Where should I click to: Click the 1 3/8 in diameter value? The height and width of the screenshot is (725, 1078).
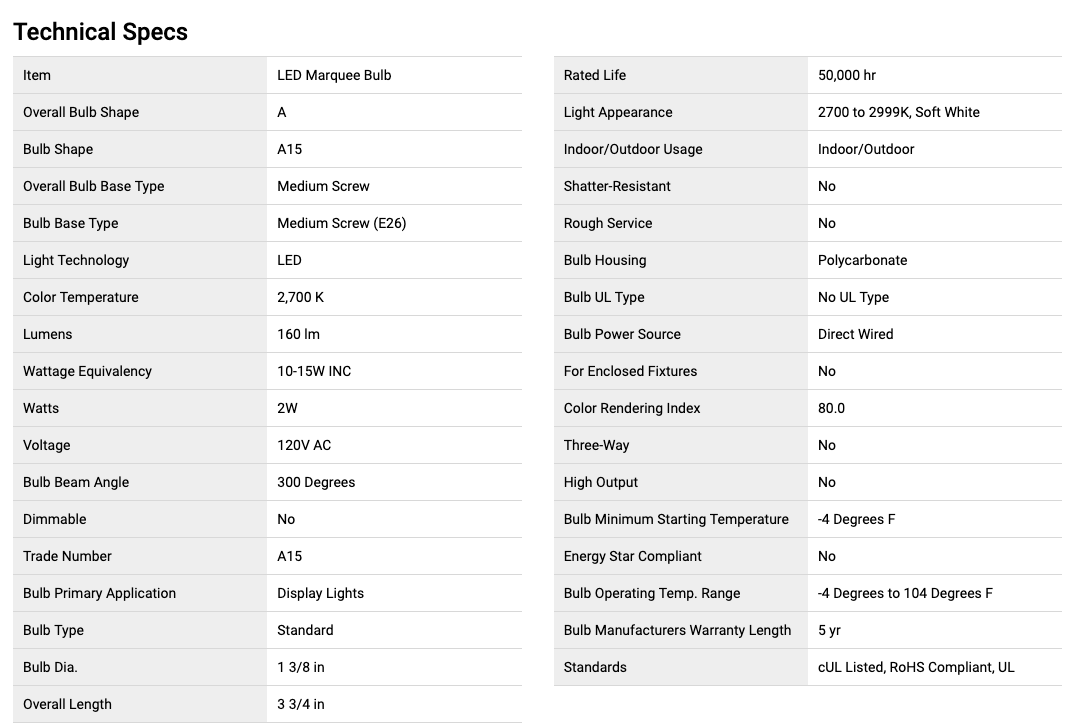coord(300,667)
